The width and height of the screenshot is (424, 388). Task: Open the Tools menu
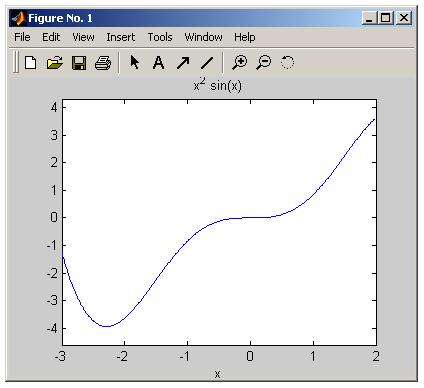pos(160,37)
